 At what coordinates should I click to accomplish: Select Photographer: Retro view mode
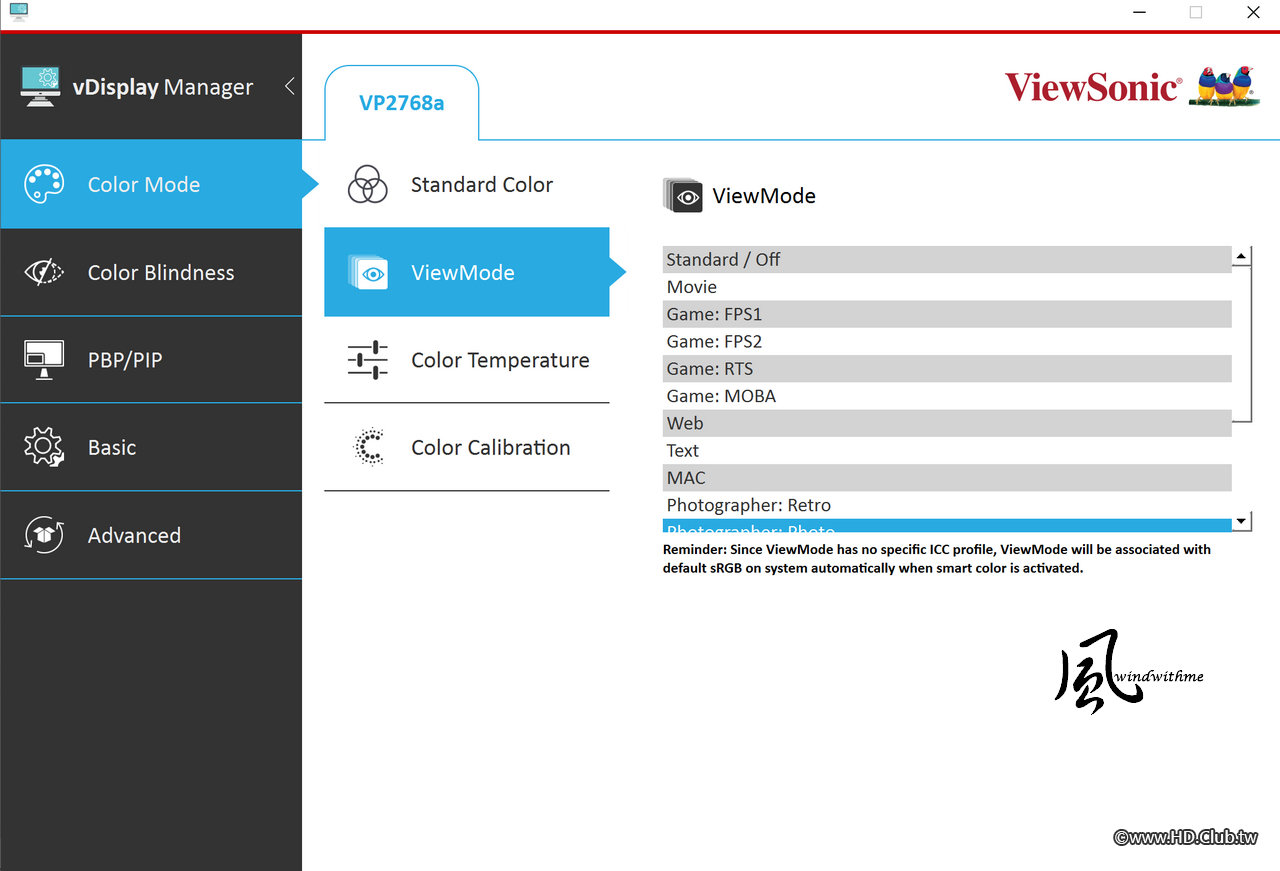[947, 505]
